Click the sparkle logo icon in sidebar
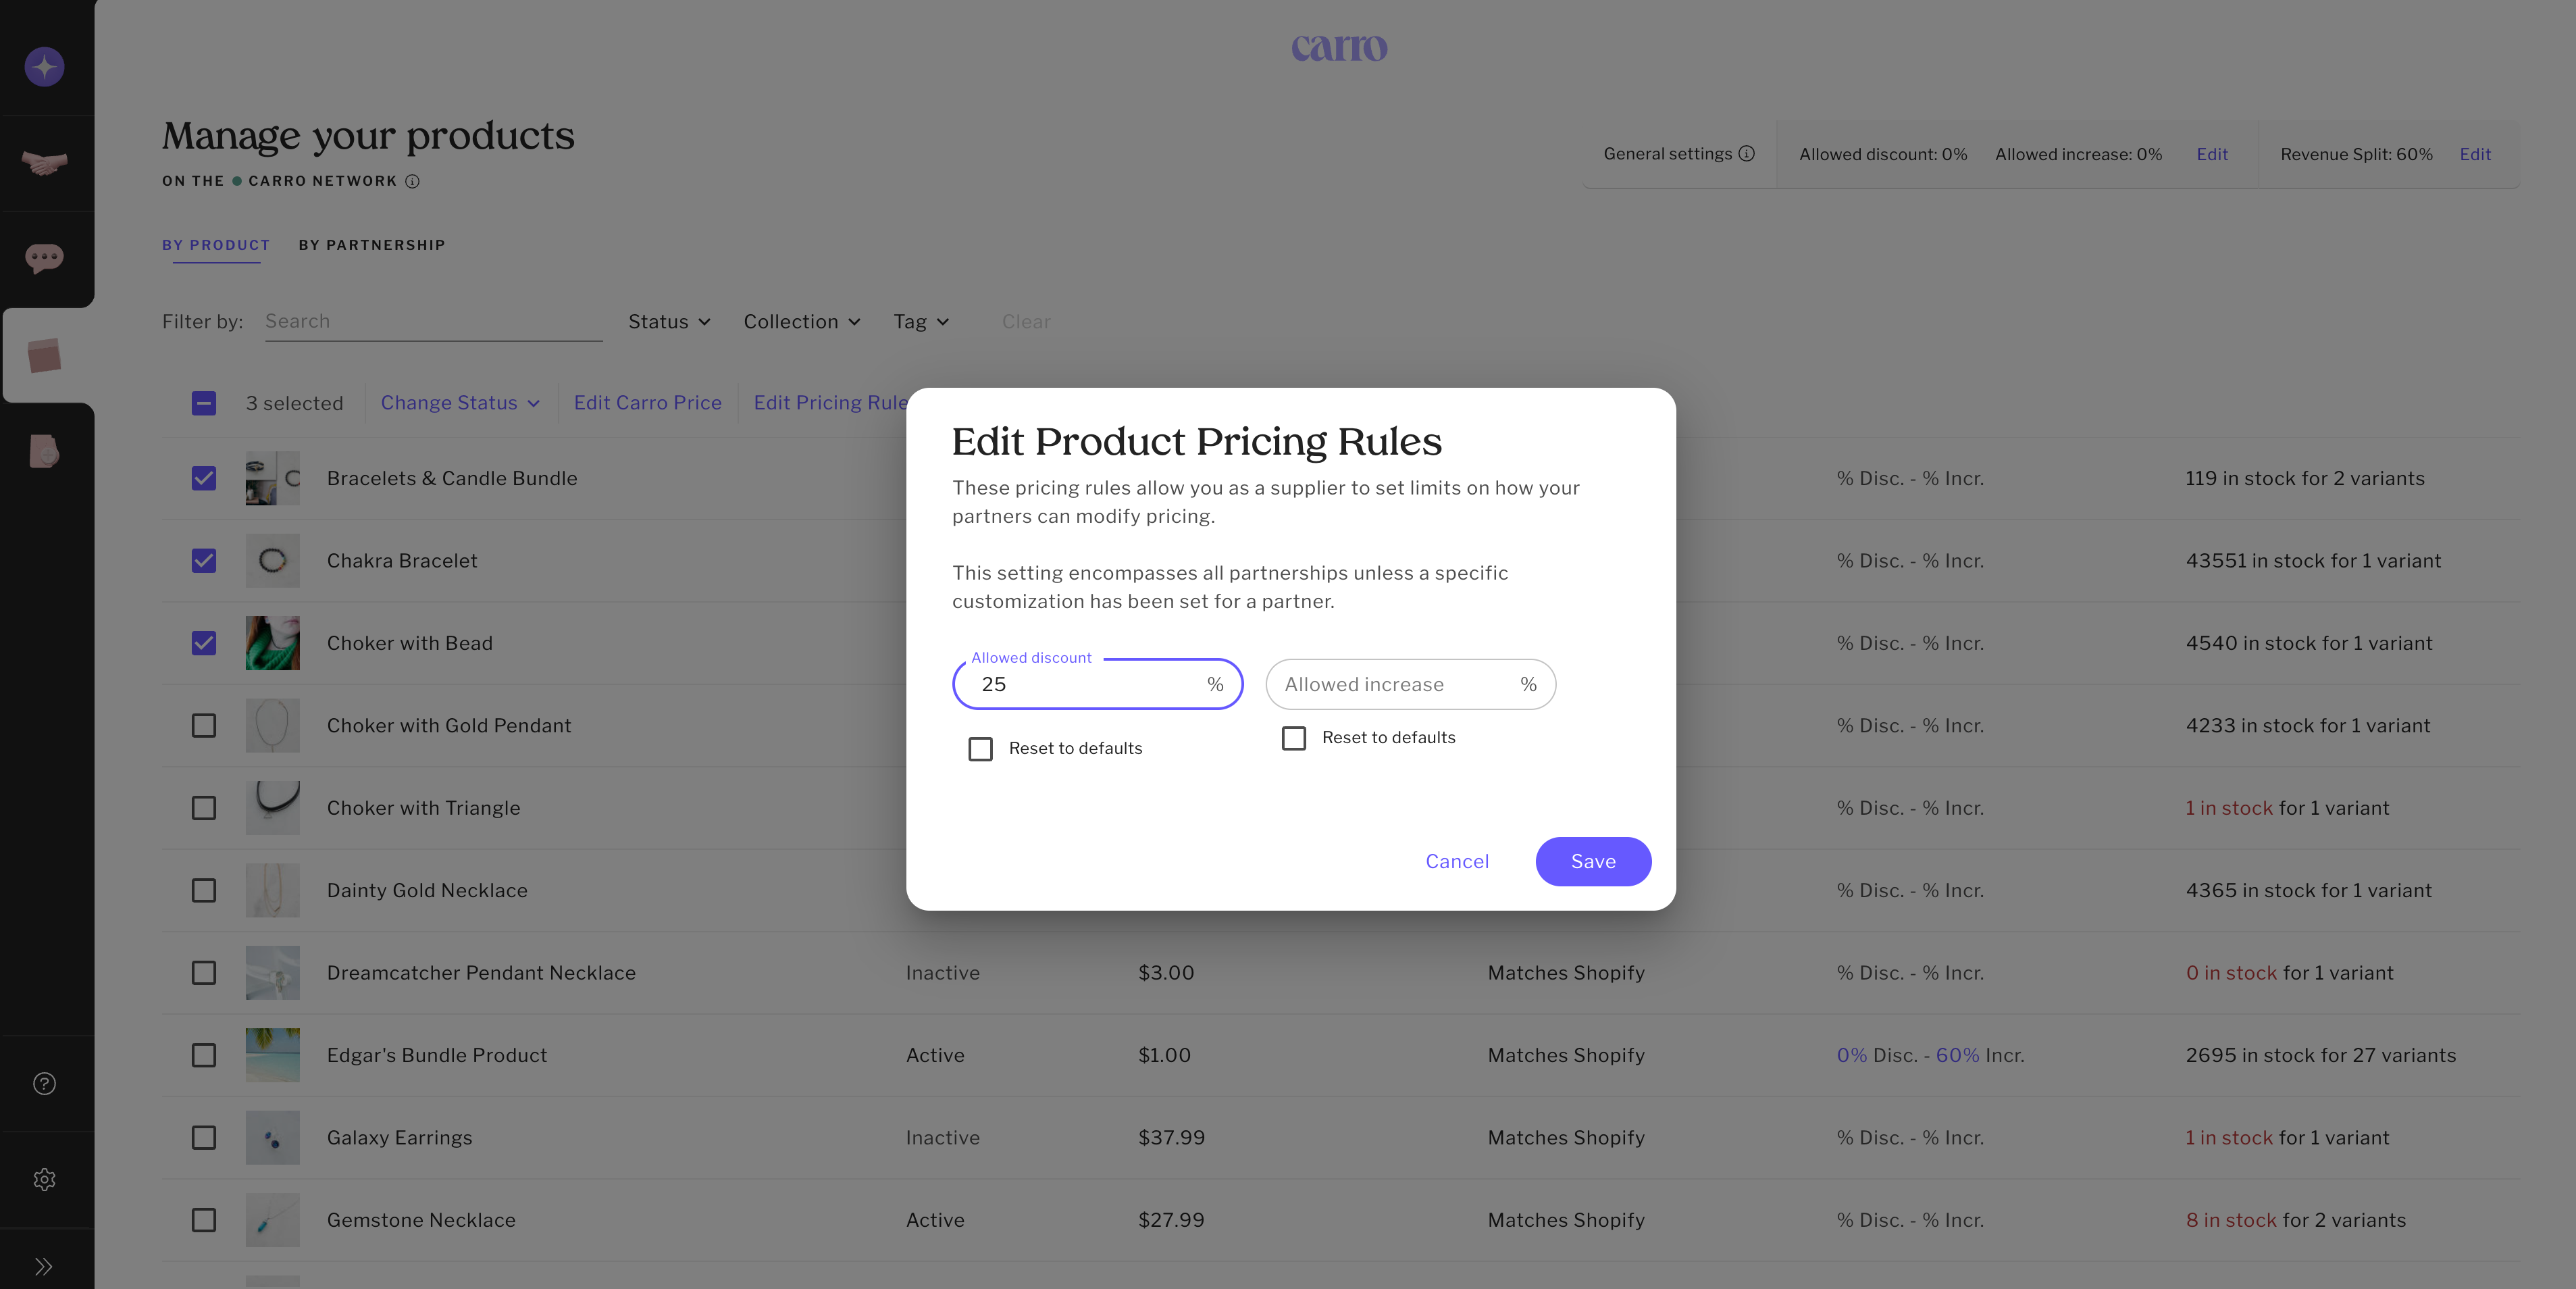 [44, 67]
